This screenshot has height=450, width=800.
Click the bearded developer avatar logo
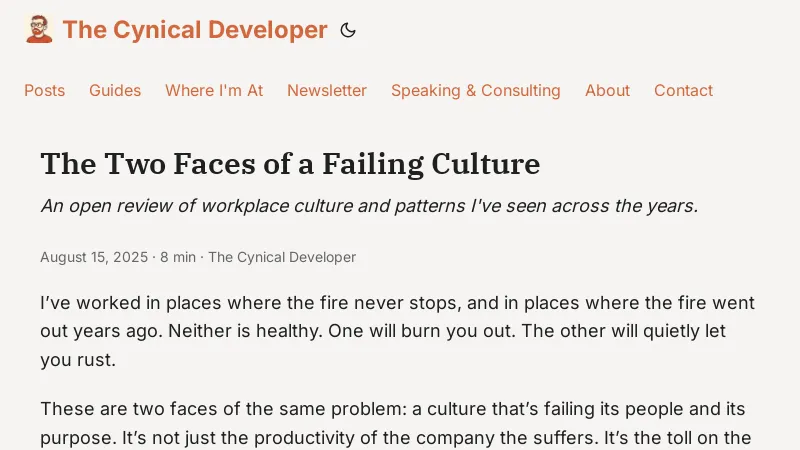point(39,29)
